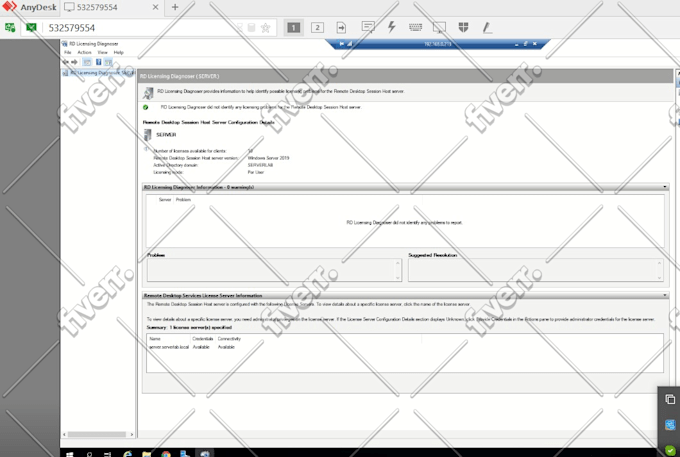Open the display settings monitor icon
The image size is (680, 457).
439,28
